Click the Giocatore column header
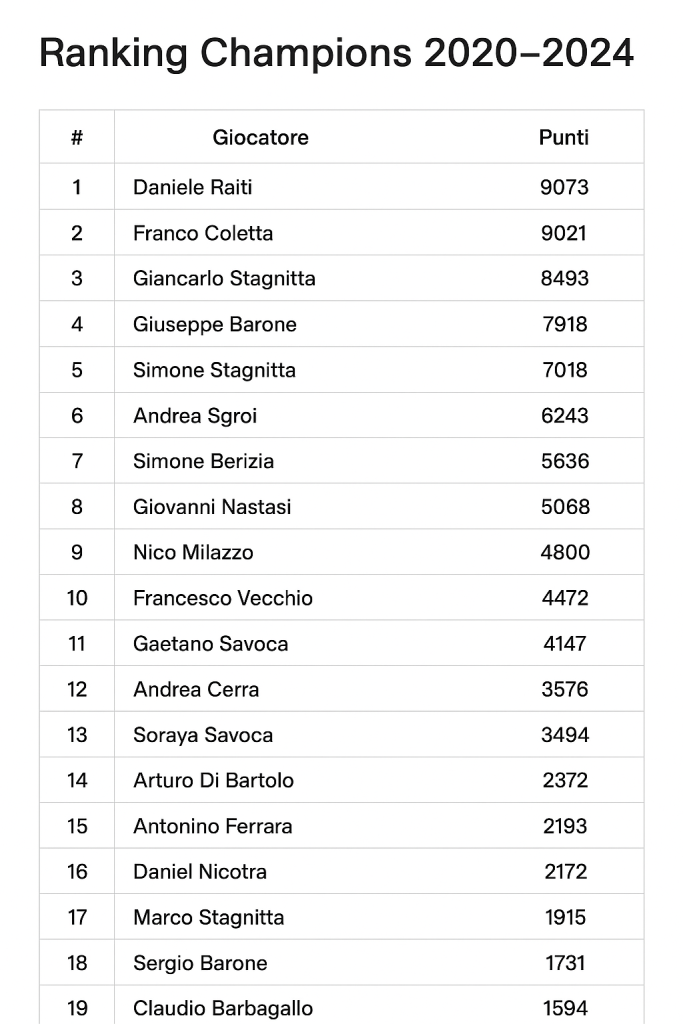 click(x=260, y=138)
